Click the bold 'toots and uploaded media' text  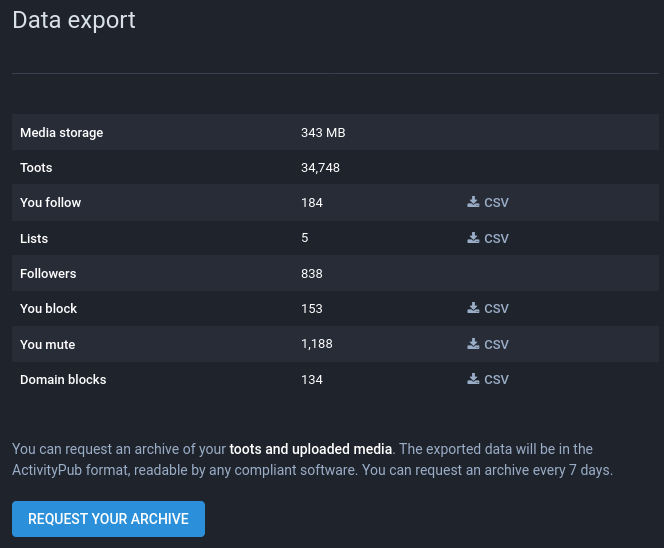coord(310,449)
